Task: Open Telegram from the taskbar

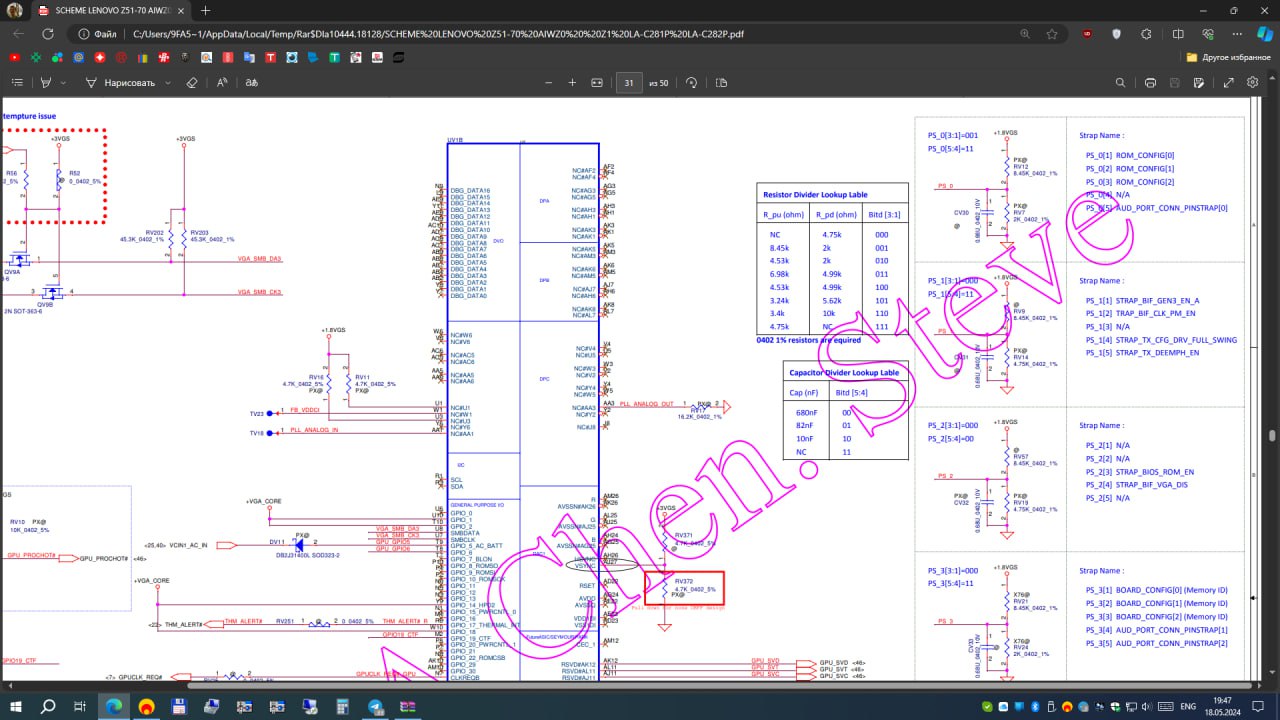Action: click(376, 706)
